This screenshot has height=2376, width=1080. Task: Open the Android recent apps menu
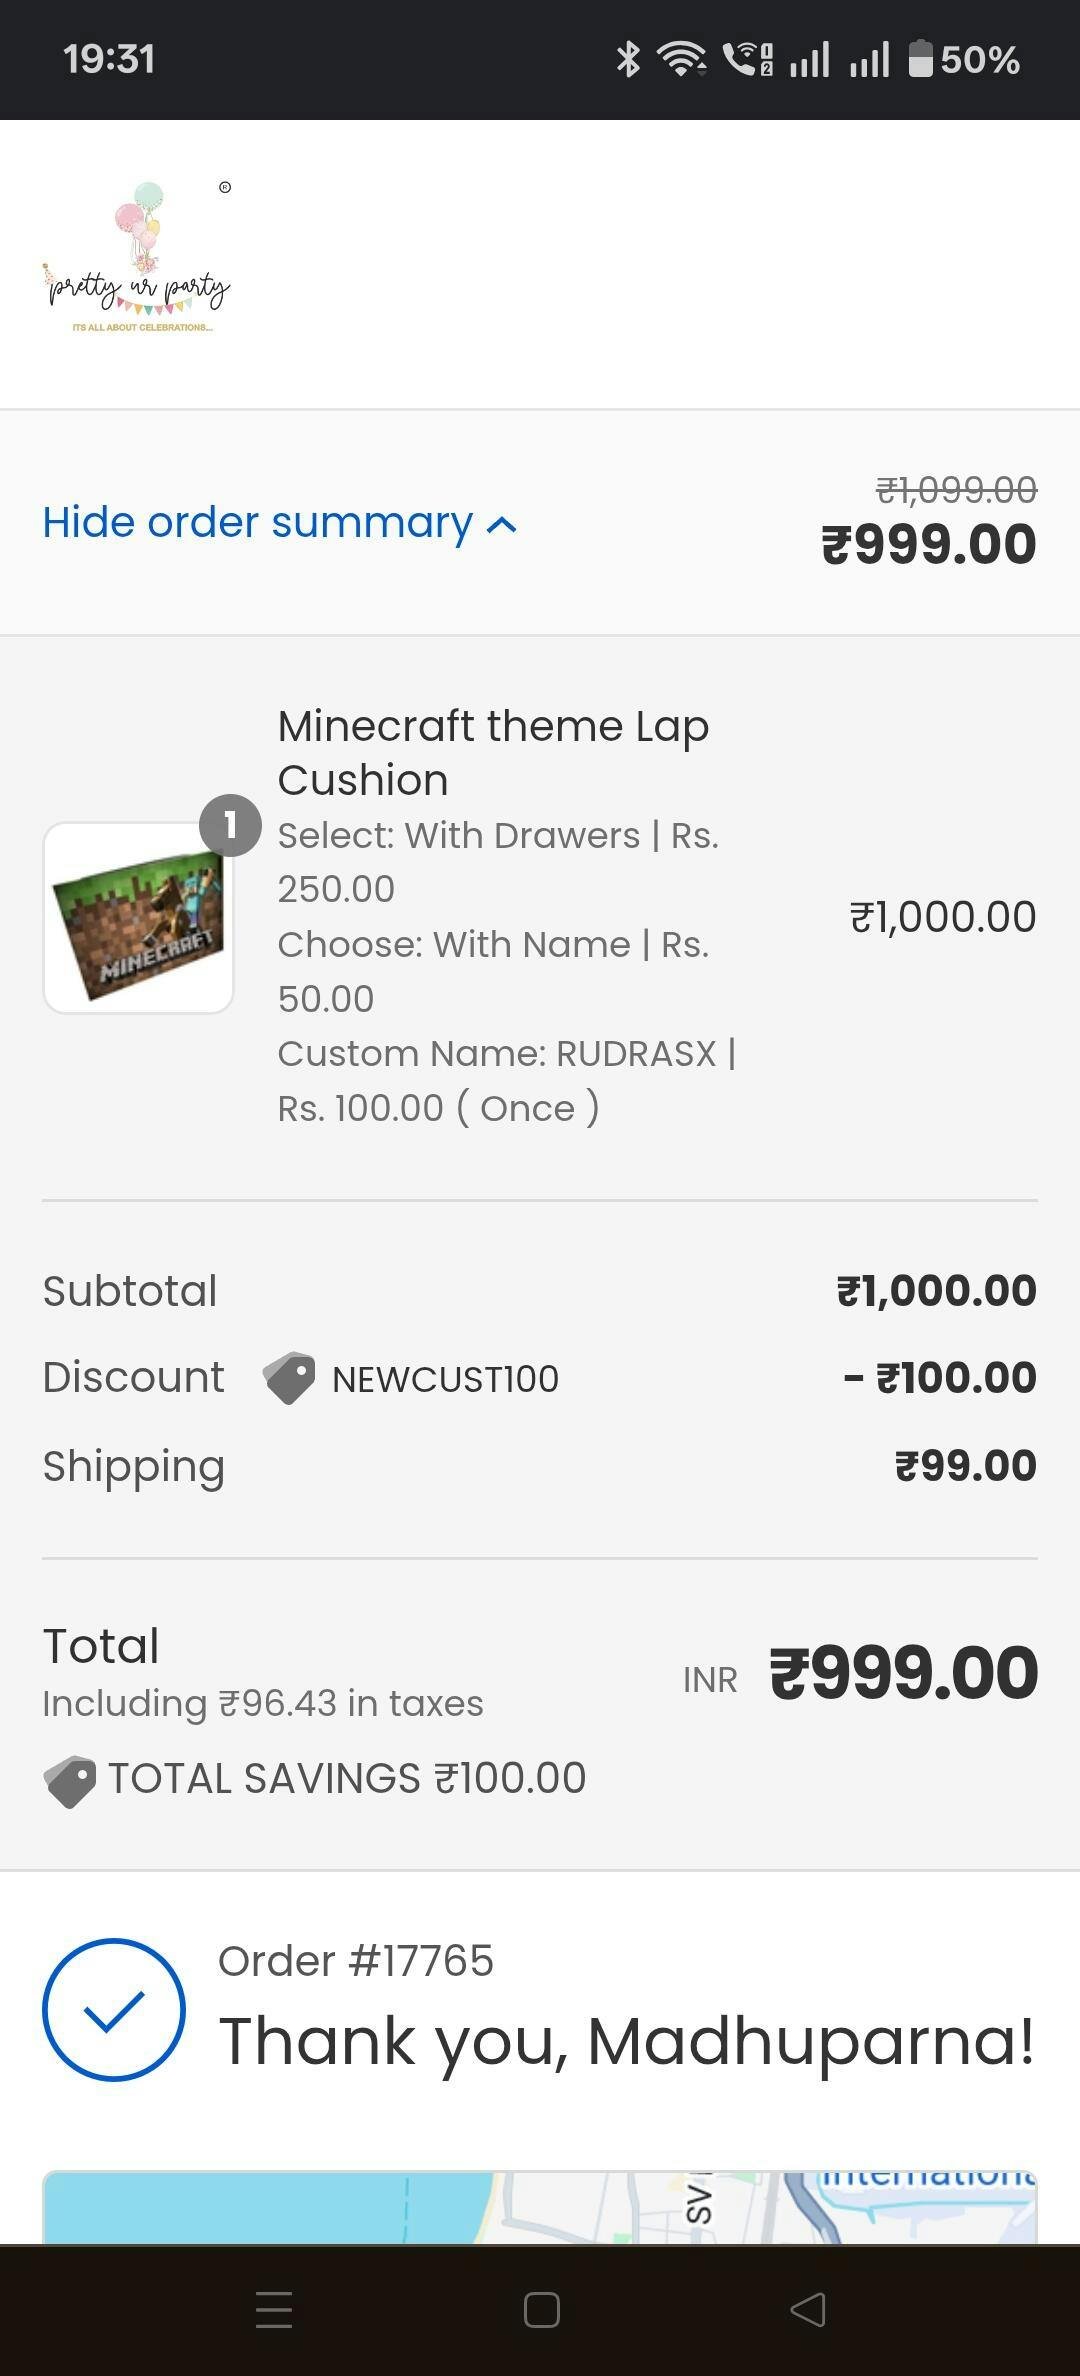tap(274, 2310)
